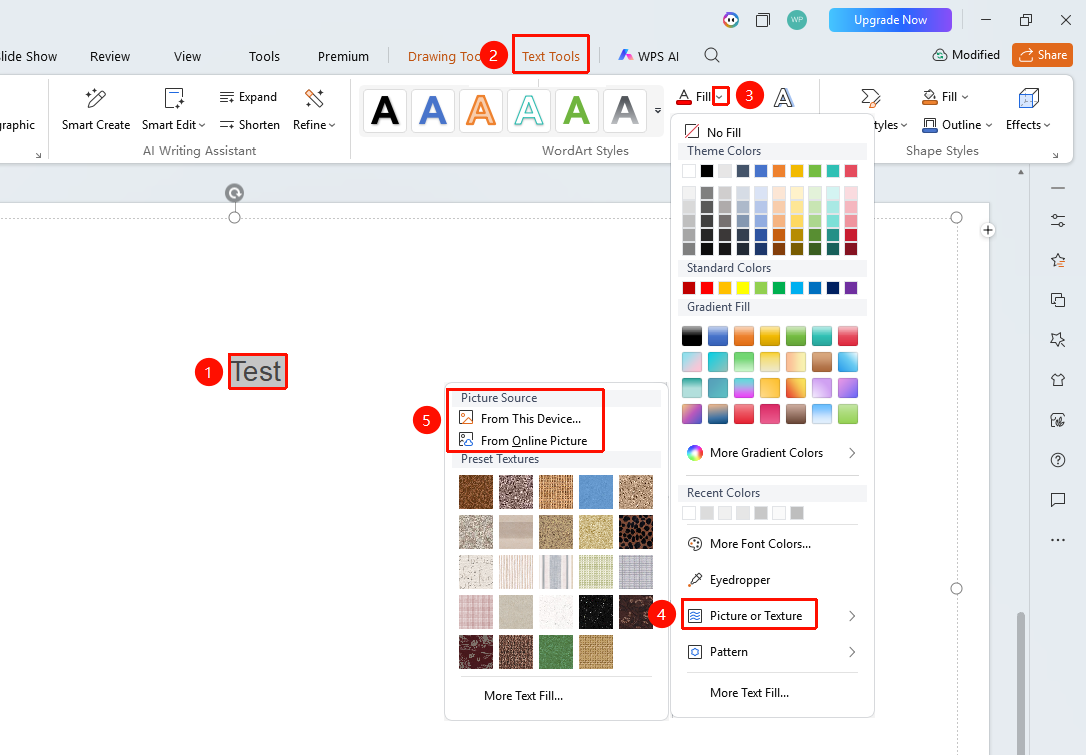Click the Shape Effects cube icon
The width and height of the screenshot is (1086, 755).
click(x=1029, y=98)
